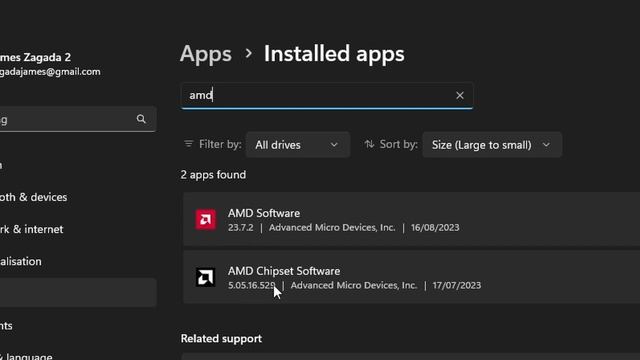The image size is (640, 360).
Task: Open the All drives filter dropdown
Action: pos(298,144)
